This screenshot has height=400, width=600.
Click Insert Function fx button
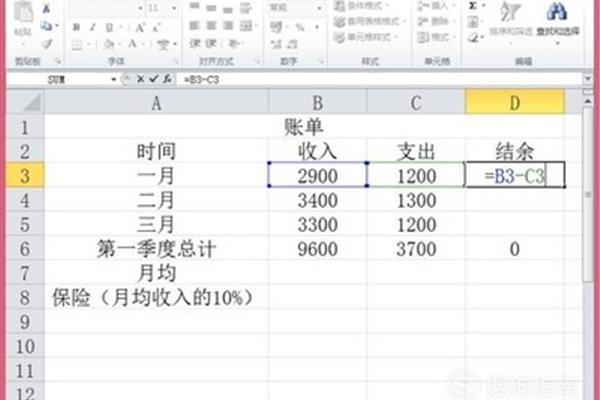pyautogui.click(x=167, y=79)
